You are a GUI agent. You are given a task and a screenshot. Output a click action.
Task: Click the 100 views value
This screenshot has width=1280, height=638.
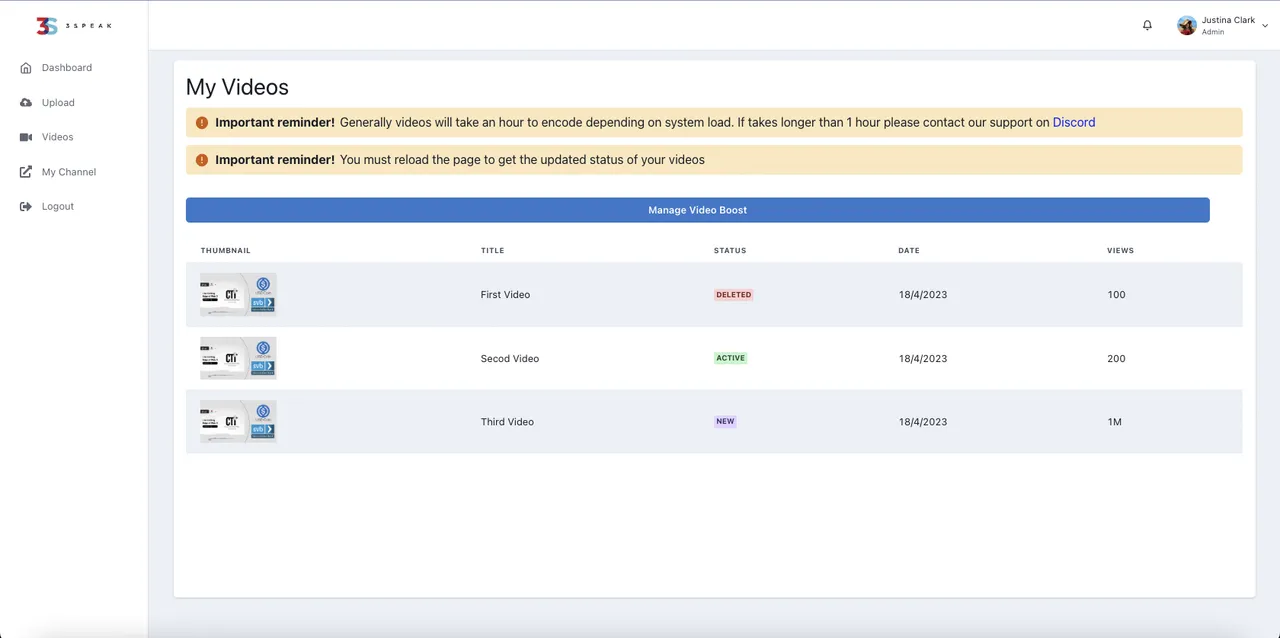1116,295
